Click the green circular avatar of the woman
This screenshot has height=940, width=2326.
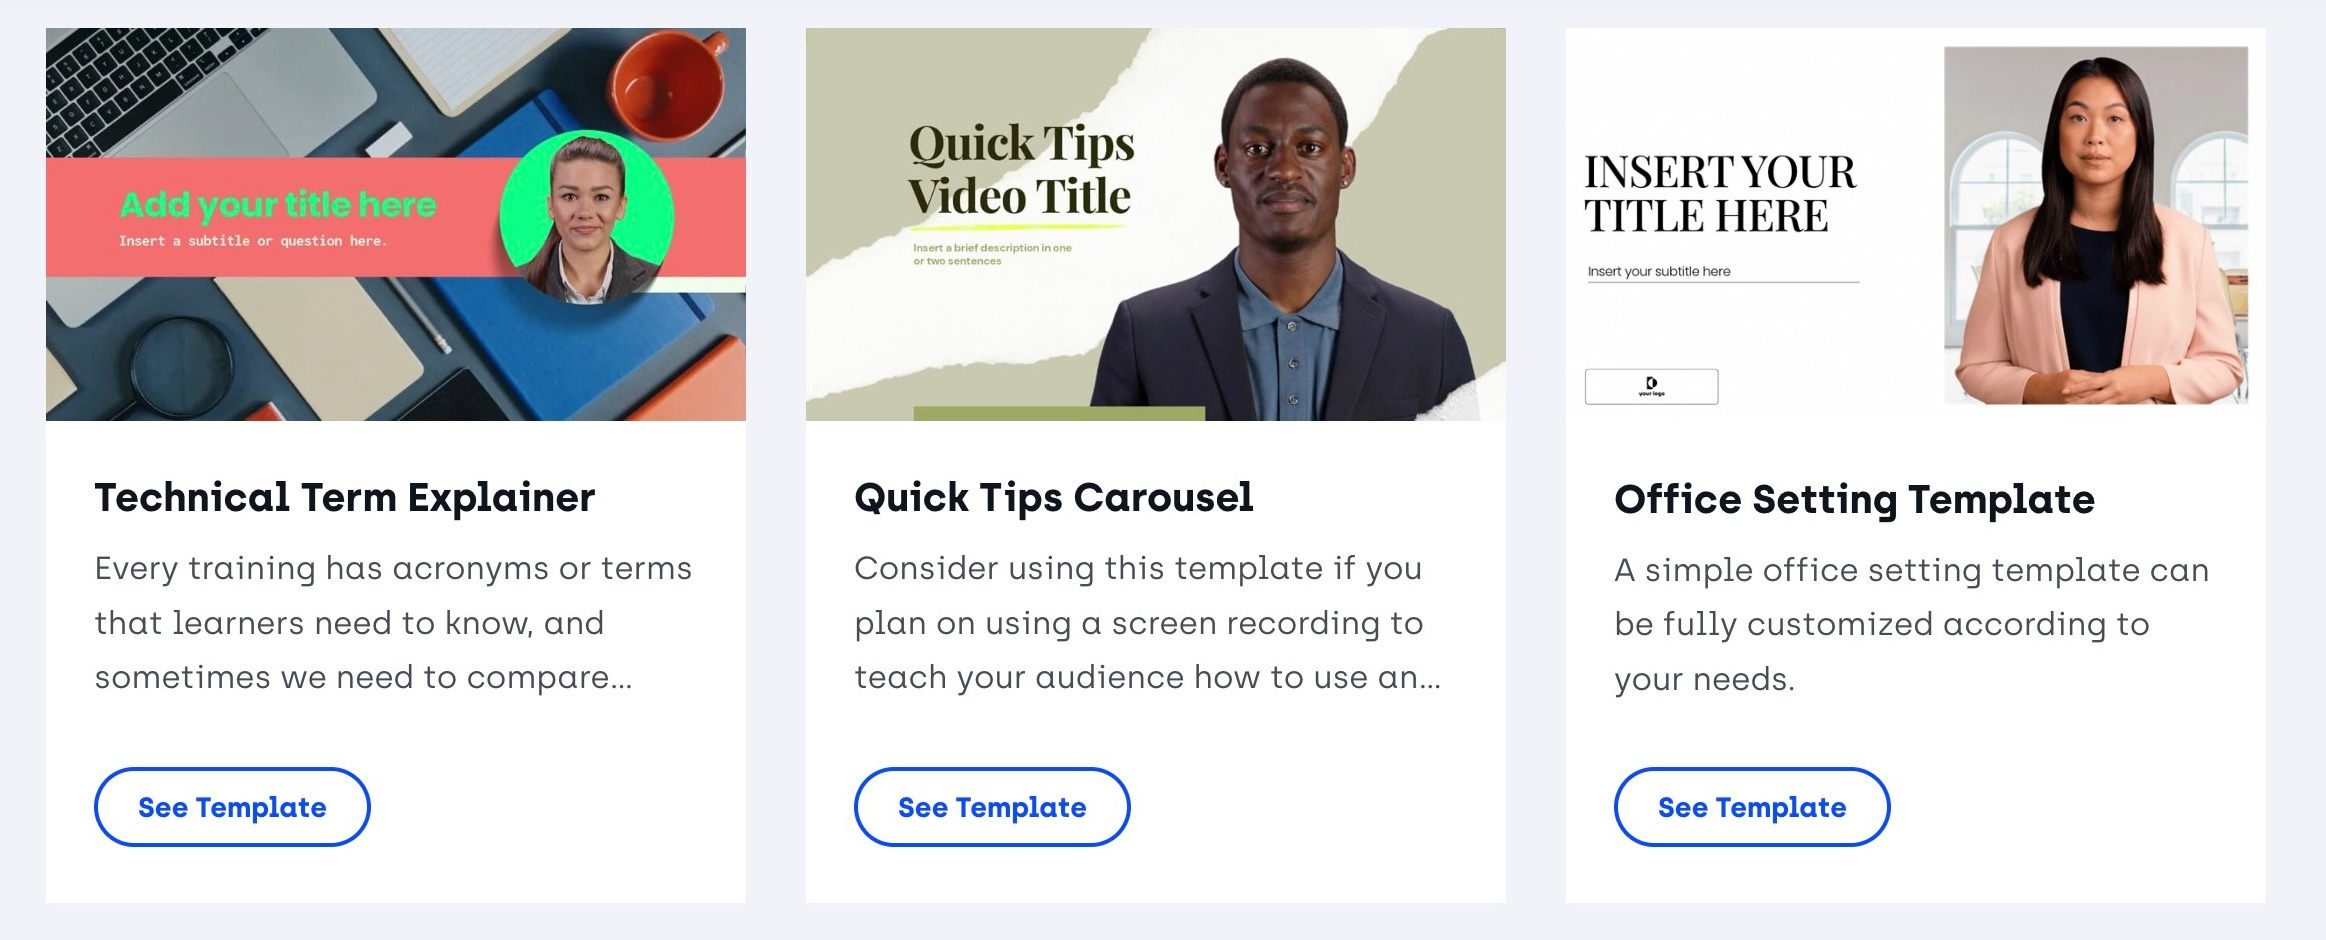point(587,217)
